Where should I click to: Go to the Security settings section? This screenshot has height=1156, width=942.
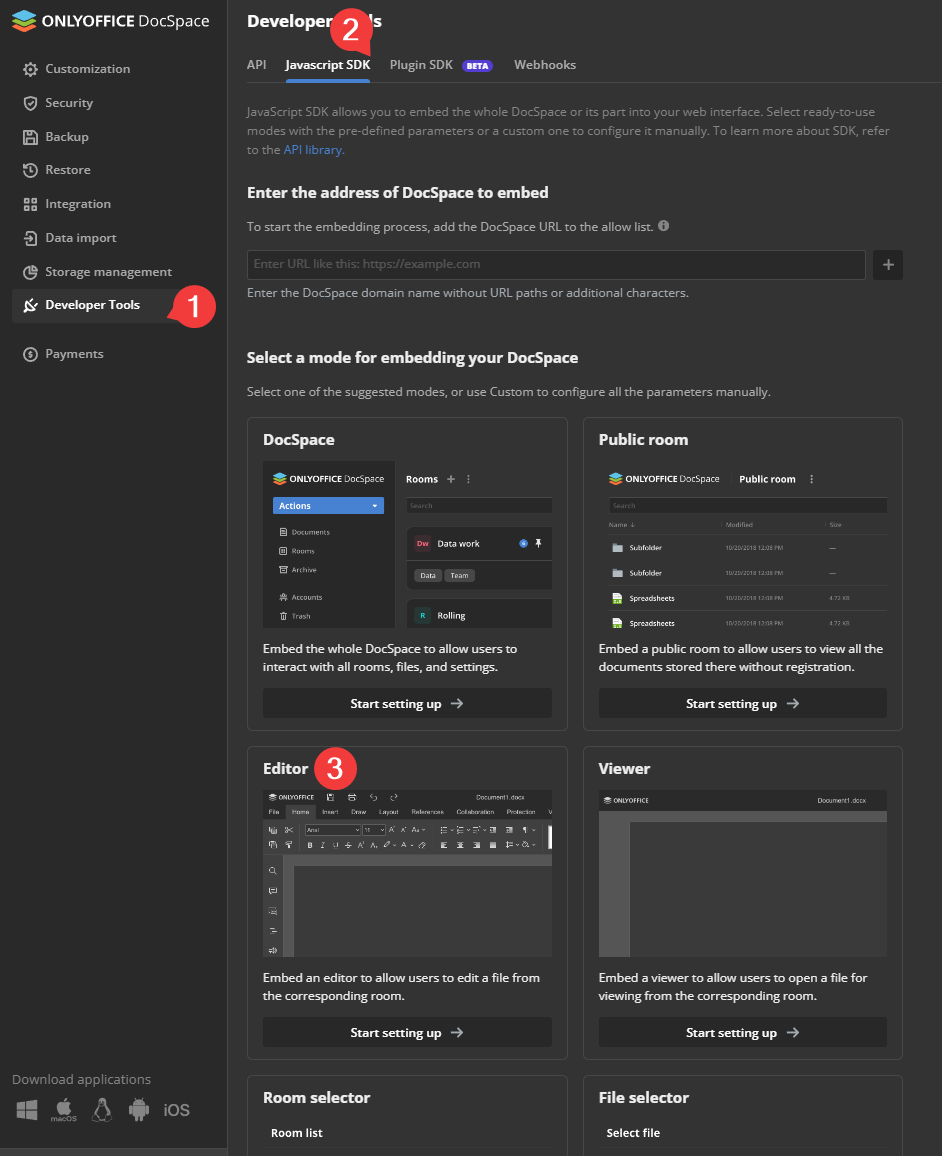[x=69, y=103]
